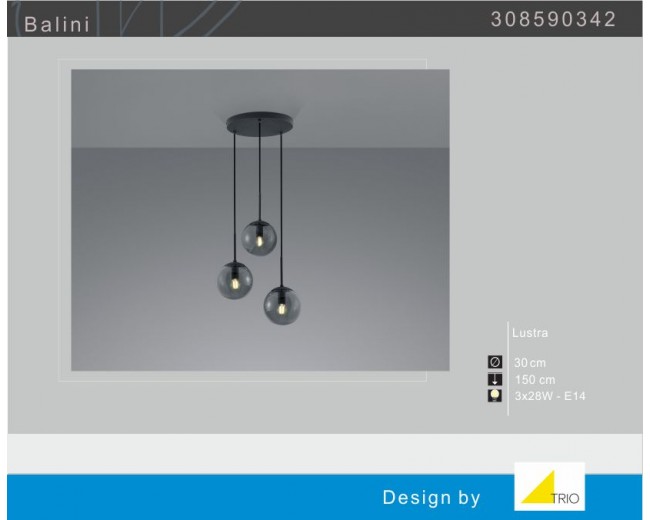Click the height arrow icon
The height and width of the screenshot is (520, 650).
coord(494,379)
